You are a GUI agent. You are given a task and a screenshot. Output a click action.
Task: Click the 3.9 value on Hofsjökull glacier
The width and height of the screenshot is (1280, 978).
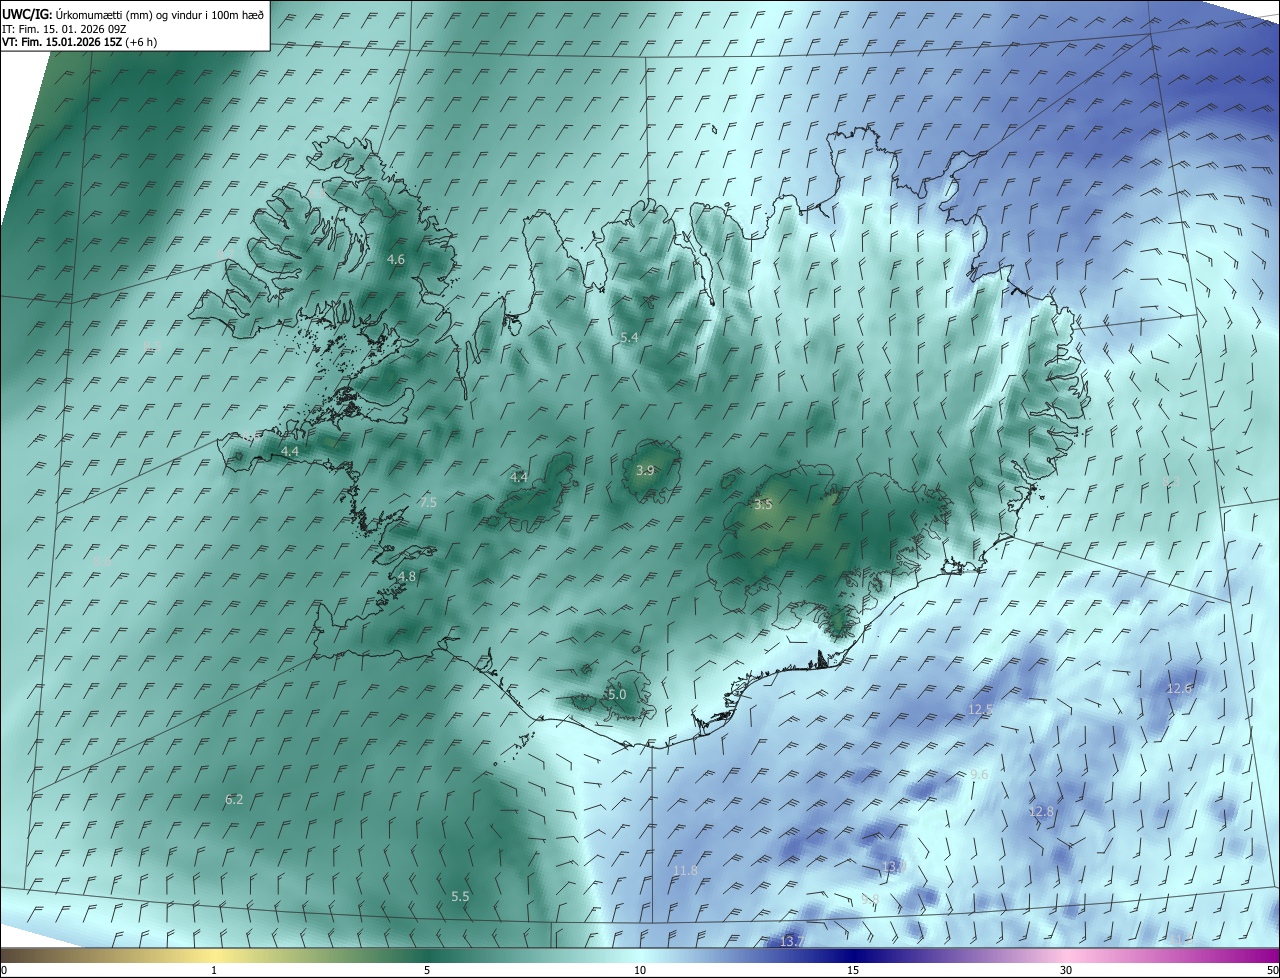point(645,470)
